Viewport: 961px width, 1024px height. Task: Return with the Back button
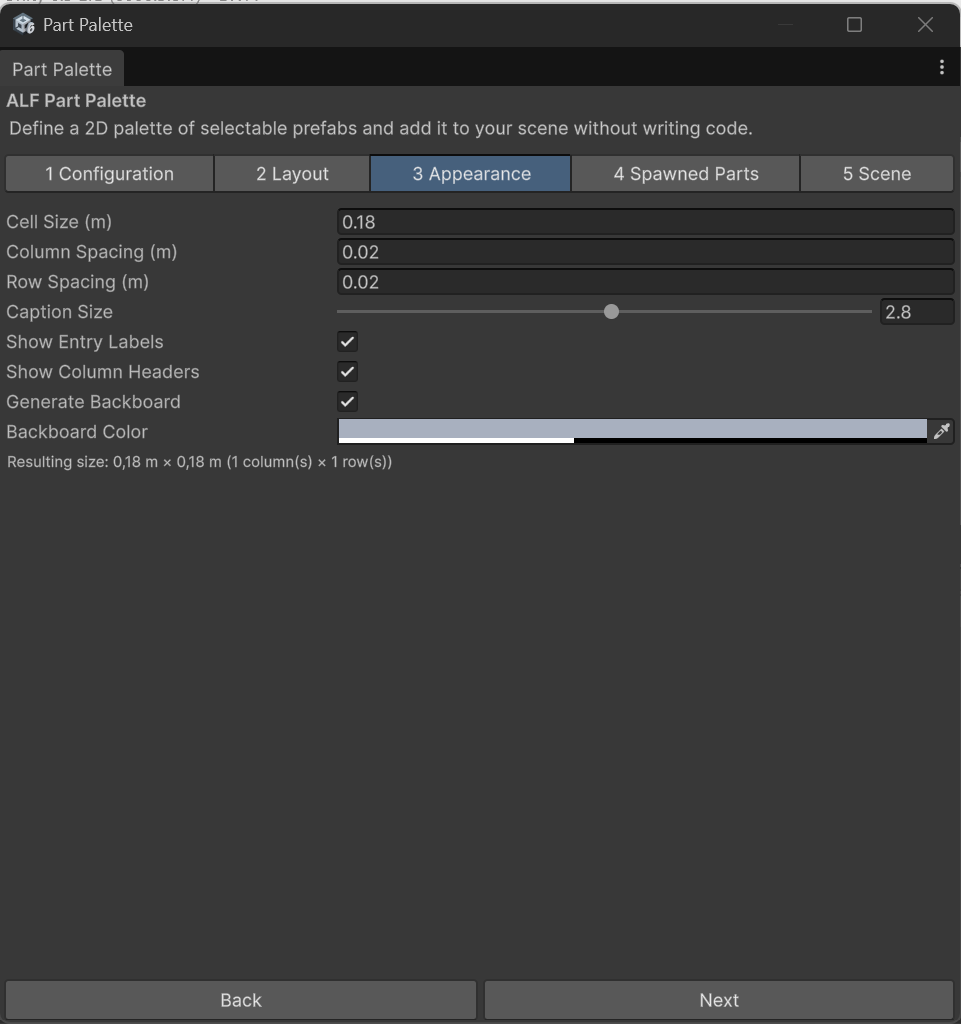click(241, 1000)
